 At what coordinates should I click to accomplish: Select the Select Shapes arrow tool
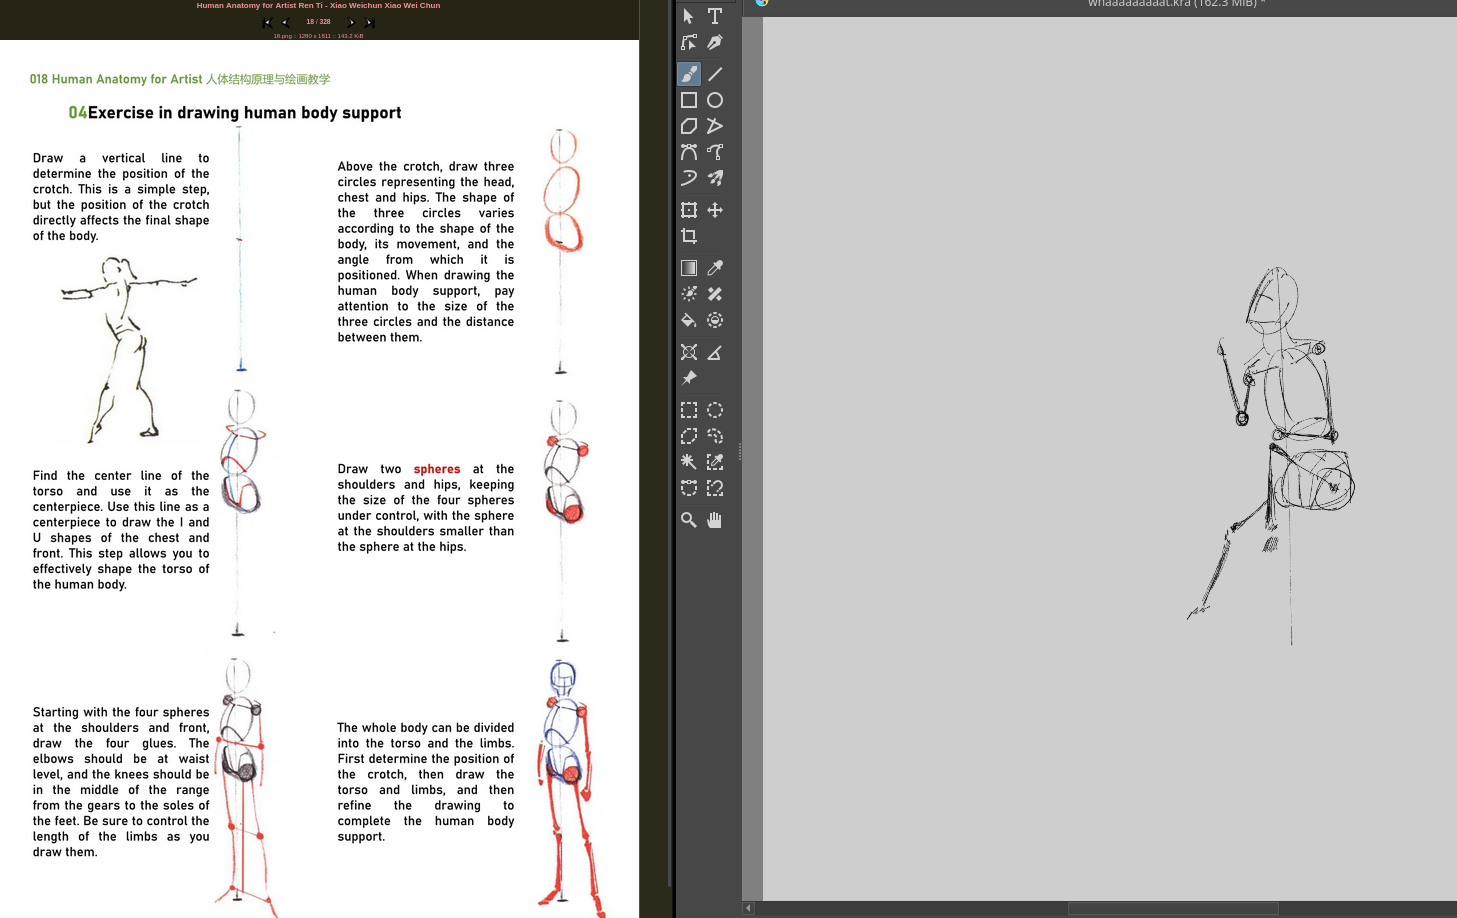point(689,16)
